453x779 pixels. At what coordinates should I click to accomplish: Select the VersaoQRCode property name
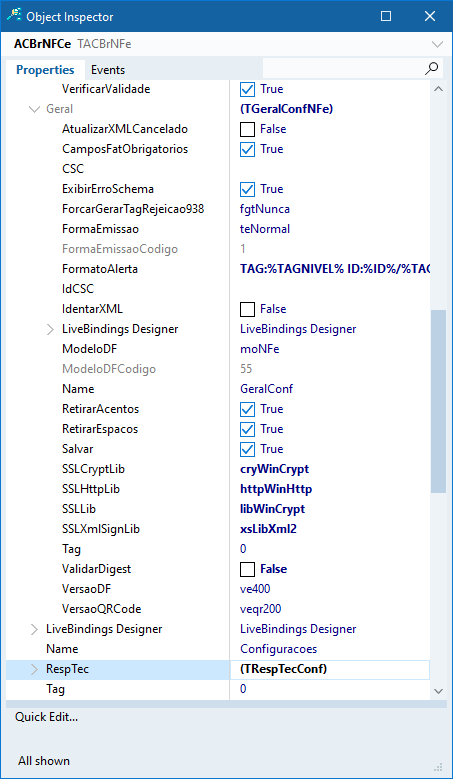101,609
